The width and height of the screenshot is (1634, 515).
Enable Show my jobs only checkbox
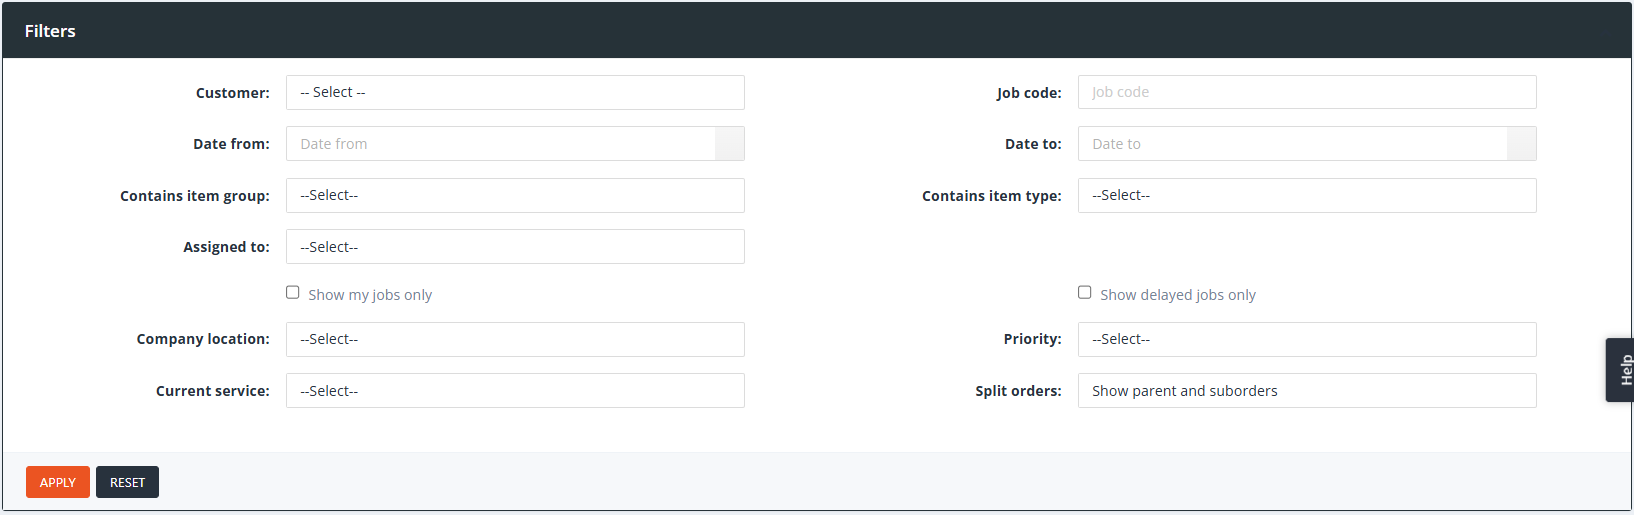[293, 293]
